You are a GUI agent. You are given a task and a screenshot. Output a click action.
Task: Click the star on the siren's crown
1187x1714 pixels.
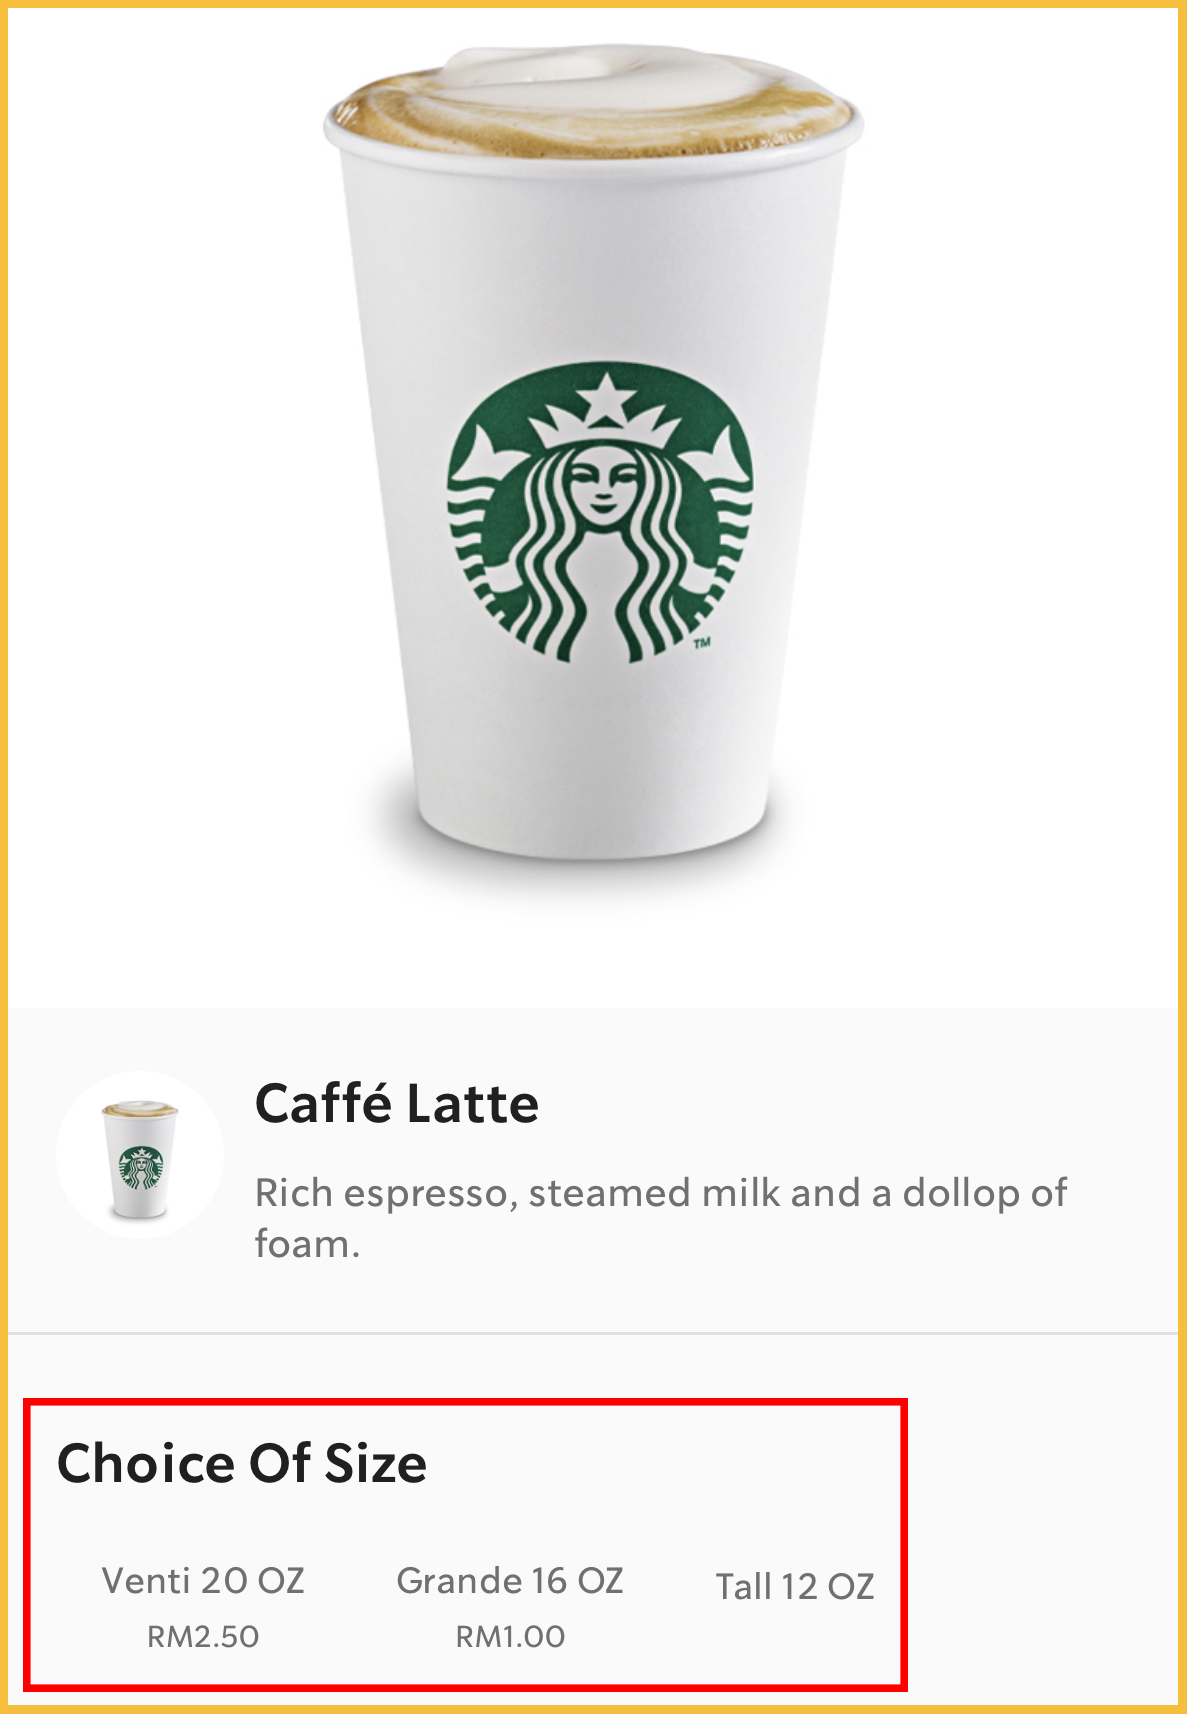click(604, 400)
